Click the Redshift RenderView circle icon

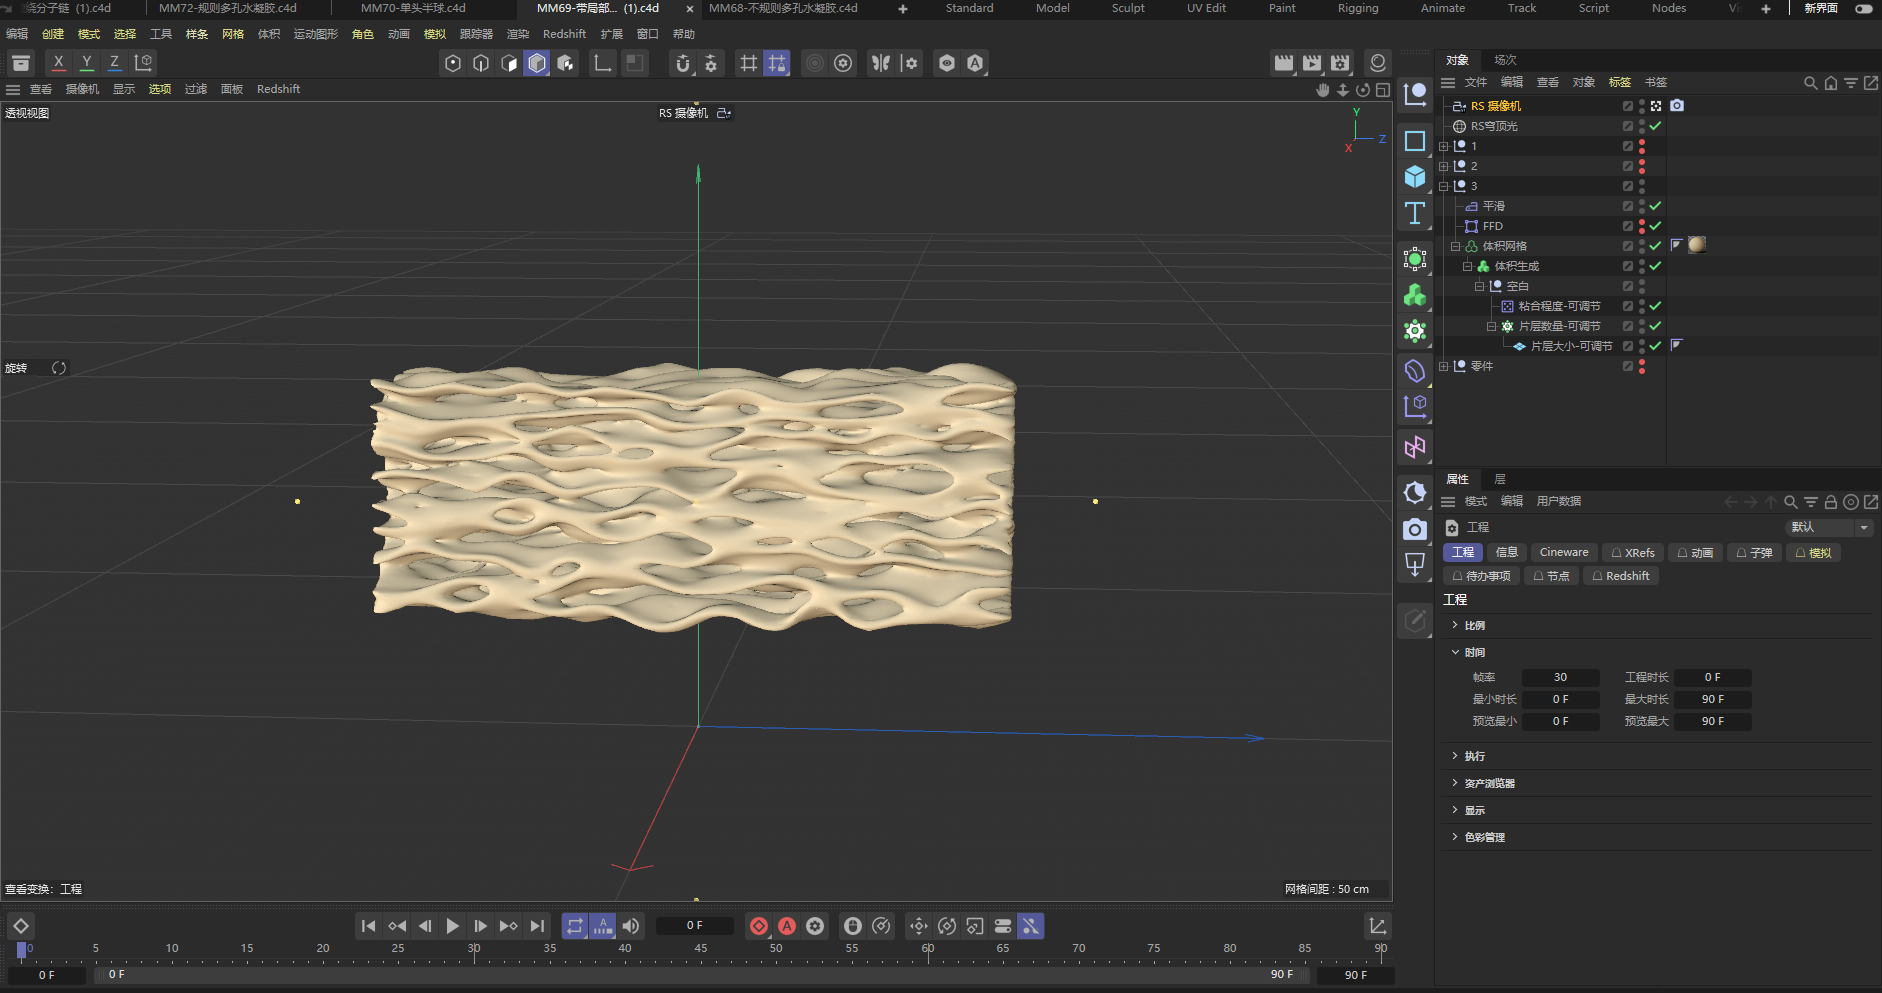tap(1378, 63)
